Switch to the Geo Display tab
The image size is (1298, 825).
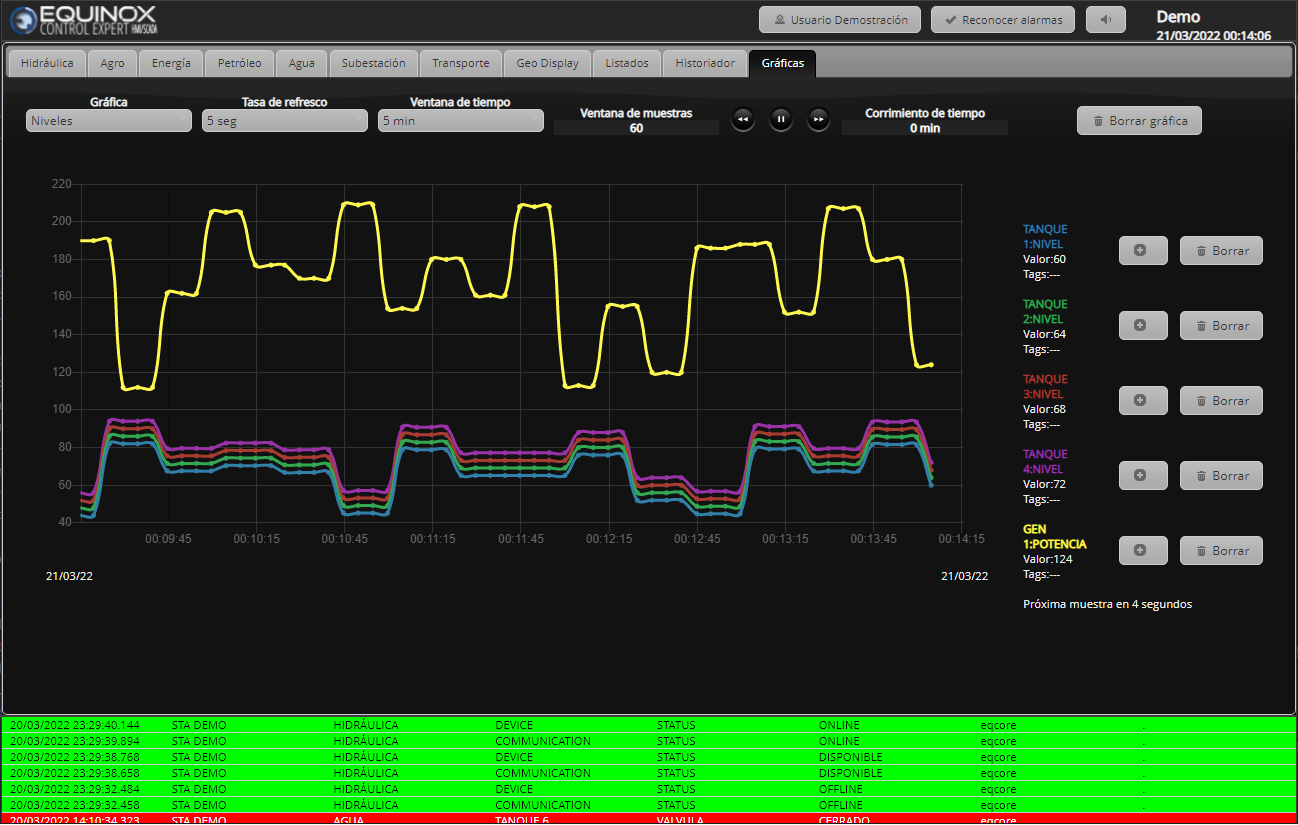coord(548,63)
